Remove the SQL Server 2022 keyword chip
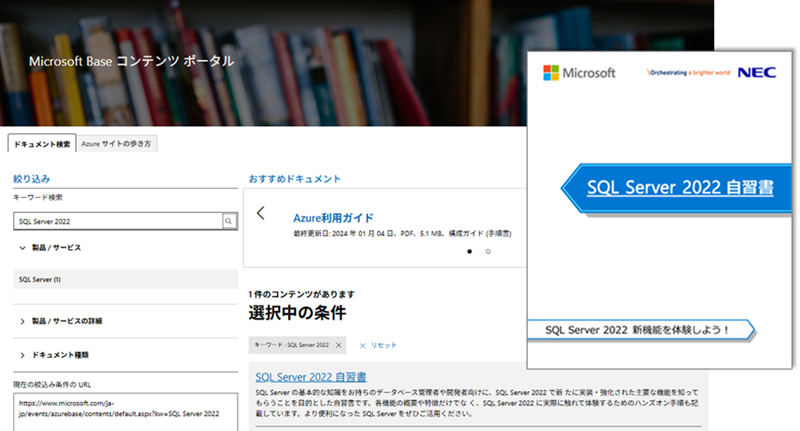Screen dimensions: 800x431 [338, 345]
